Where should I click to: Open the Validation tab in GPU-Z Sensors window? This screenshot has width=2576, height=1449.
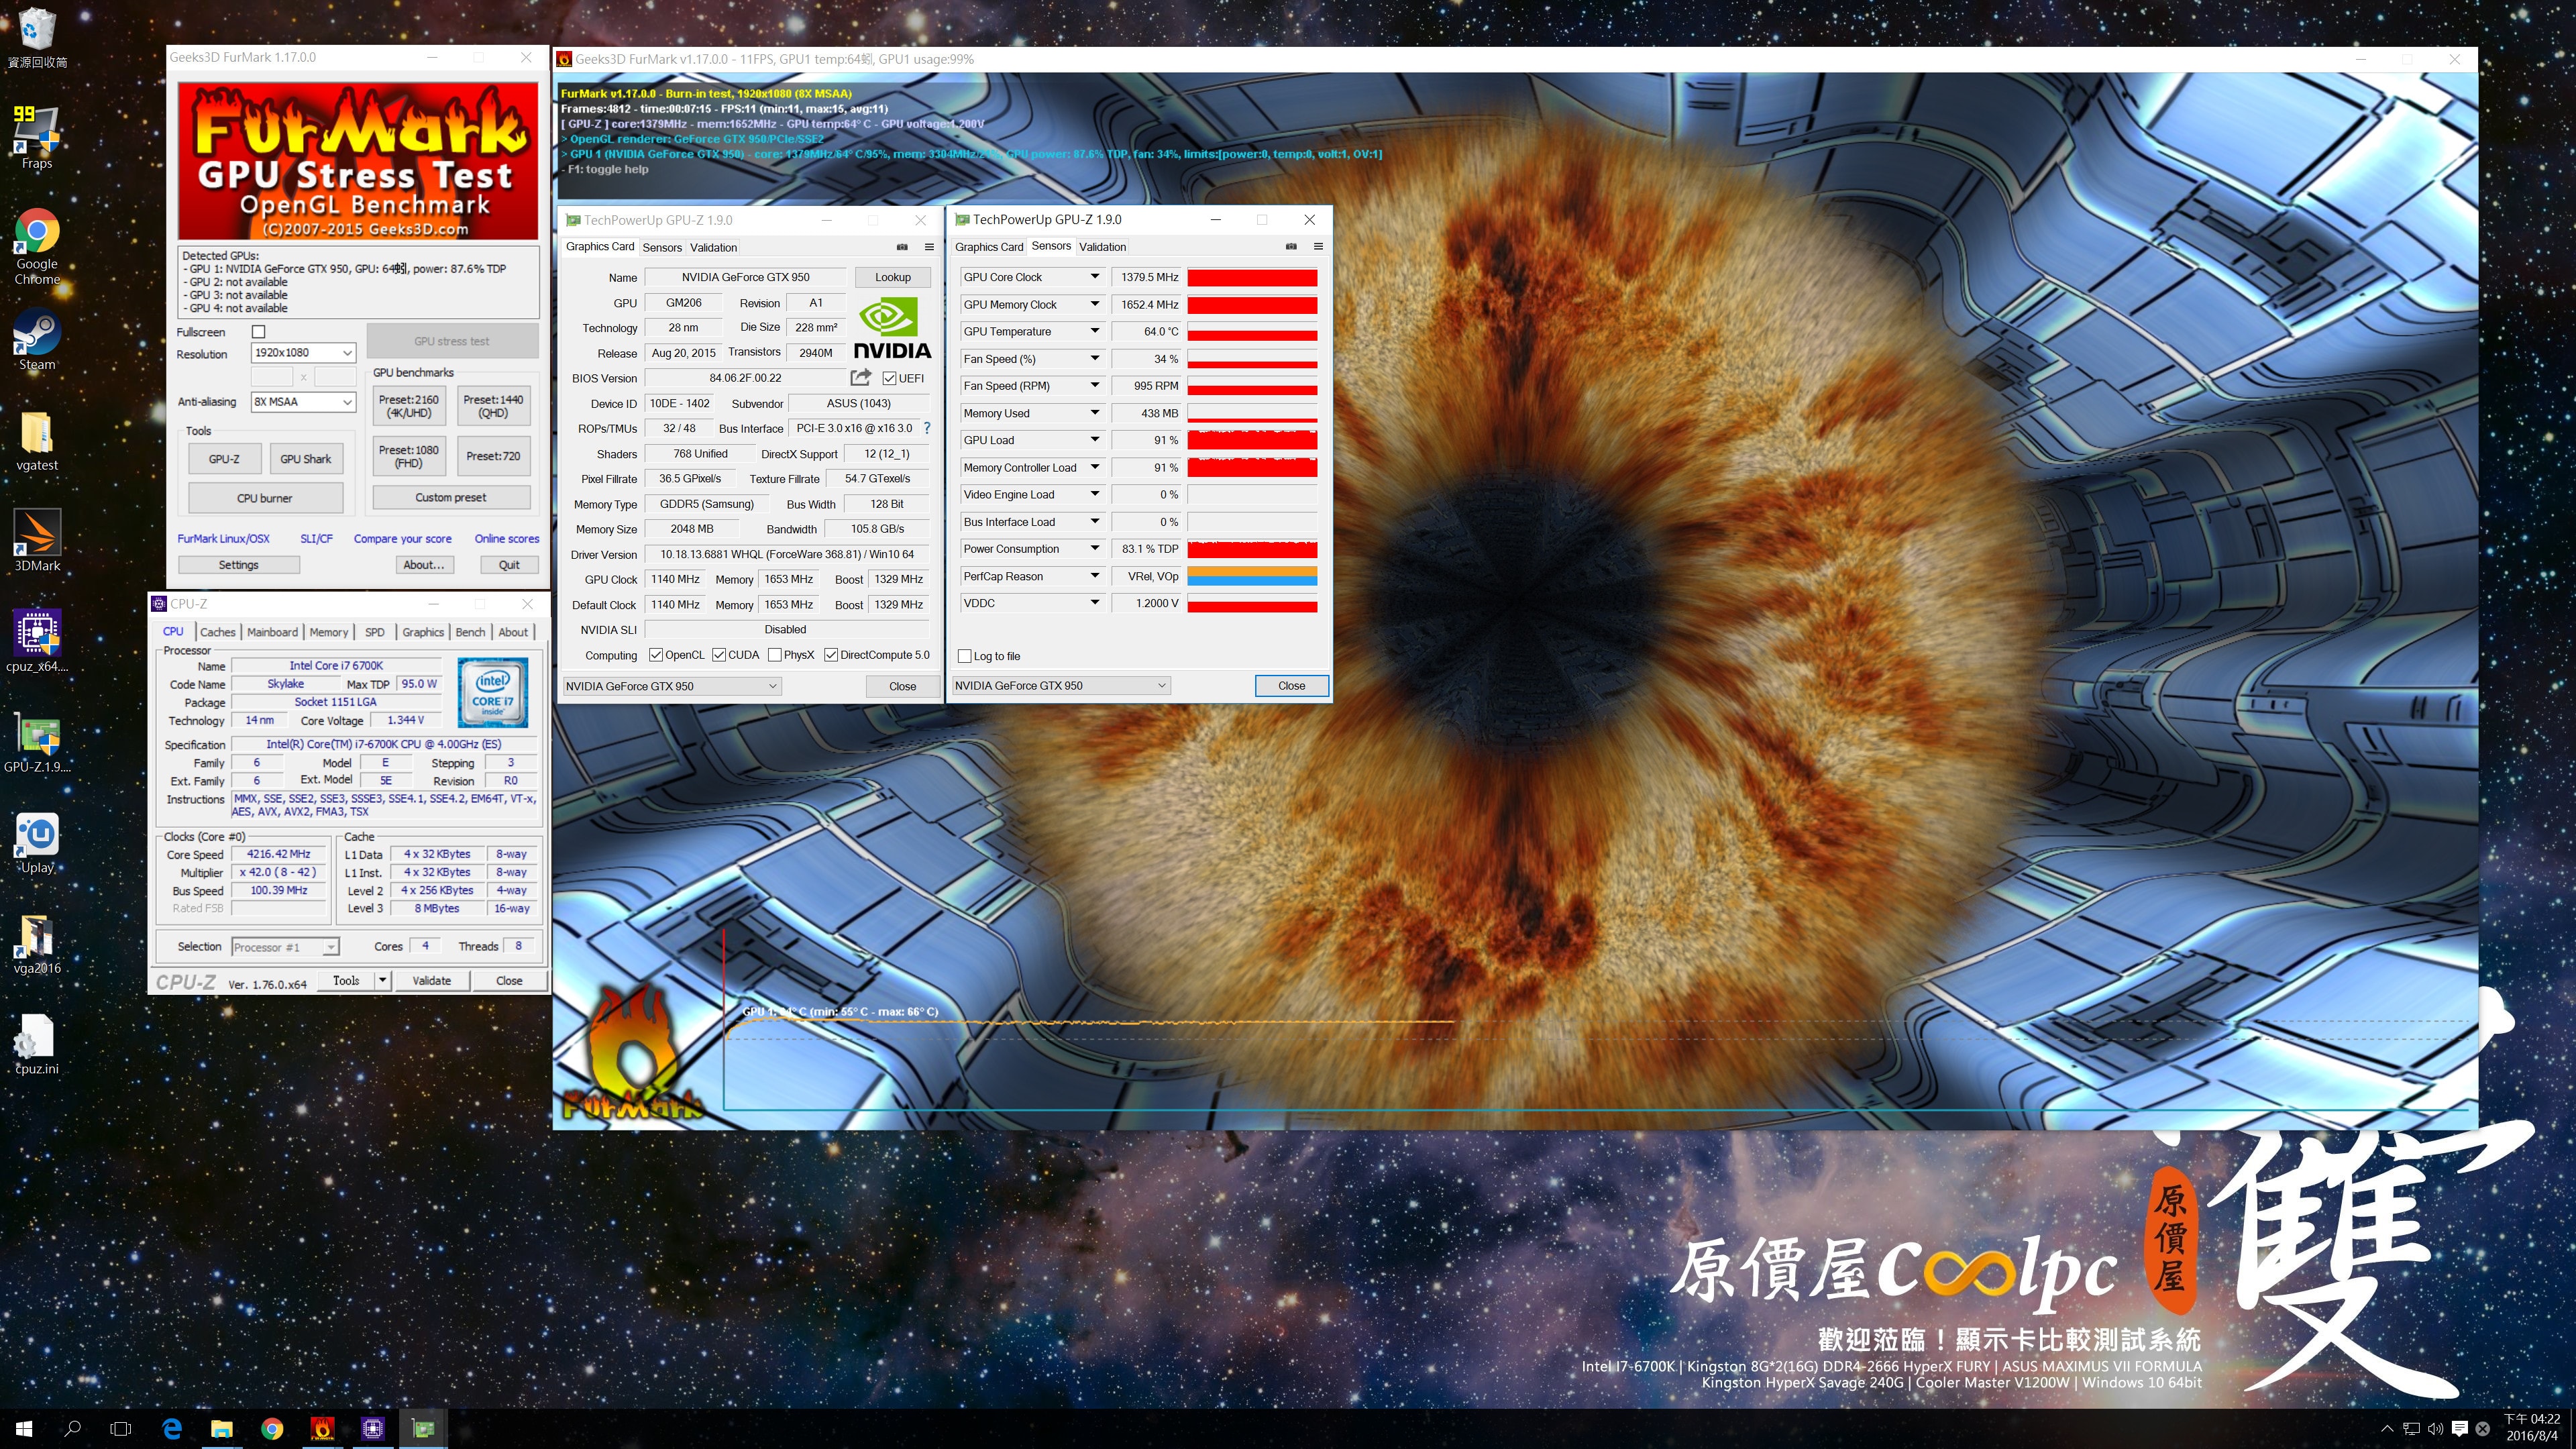(1102, 247)
